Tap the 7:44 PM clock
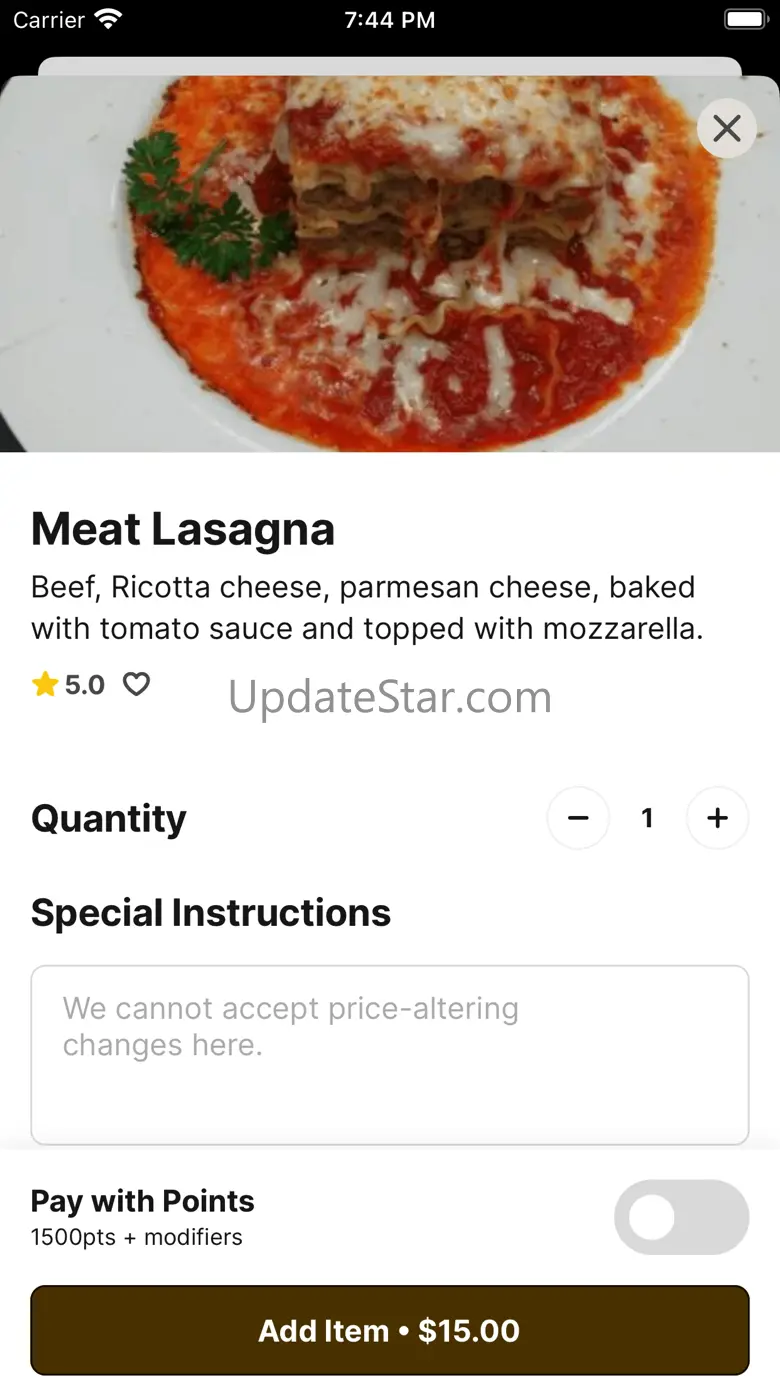This screenshot has width=780, height=1387. (390, 20)
